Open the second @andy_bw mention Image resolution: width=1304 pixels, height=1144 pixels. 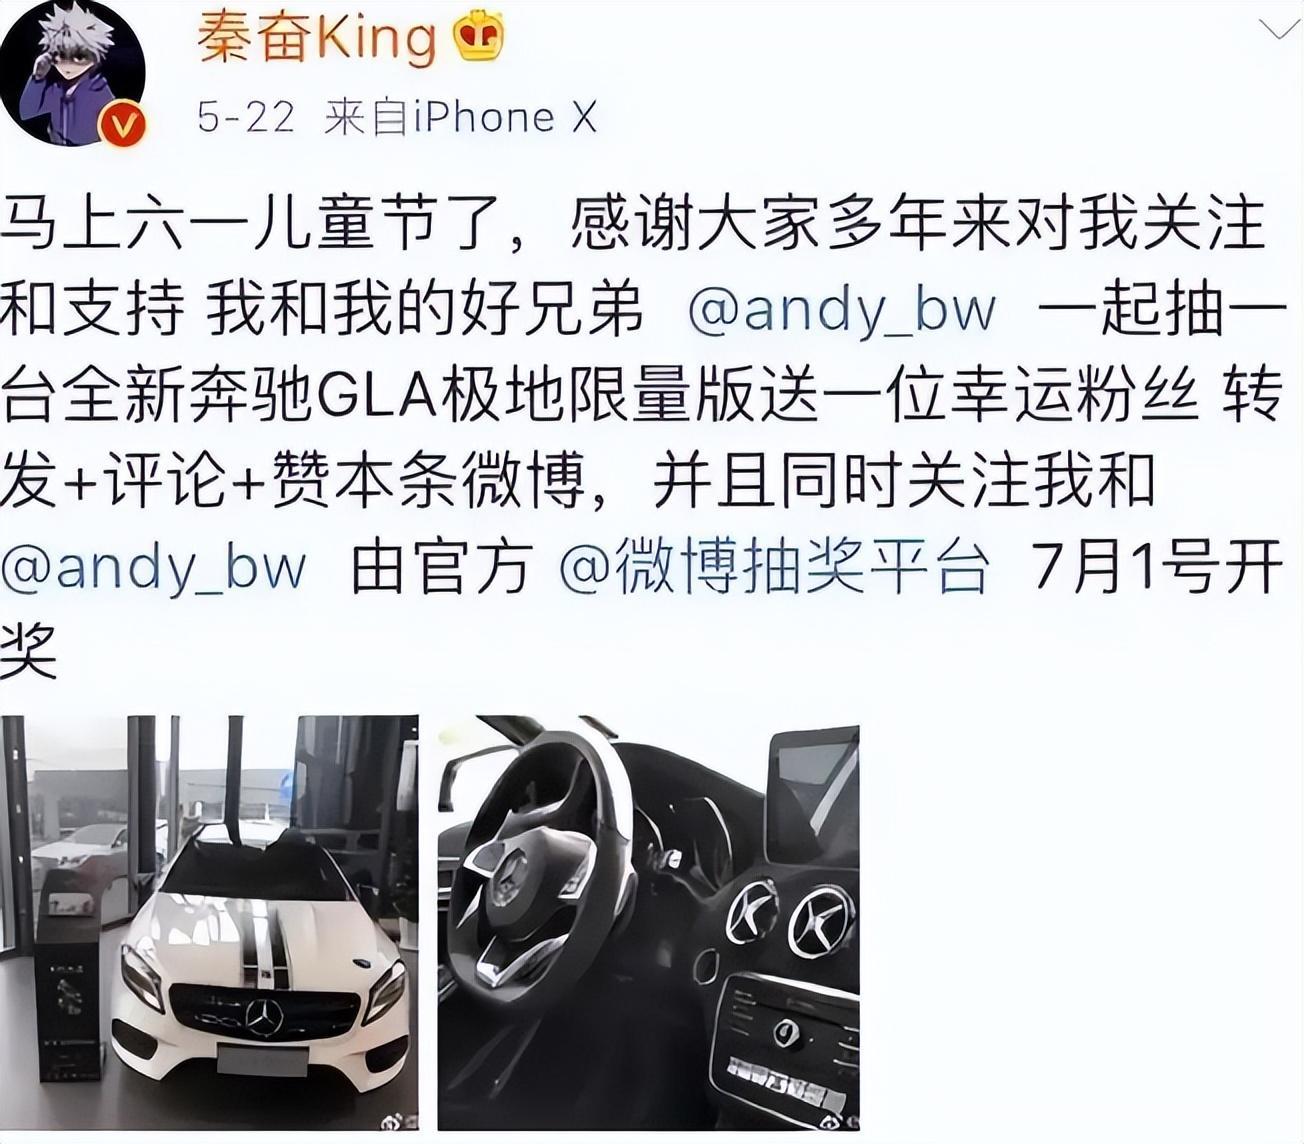(153, 568)
